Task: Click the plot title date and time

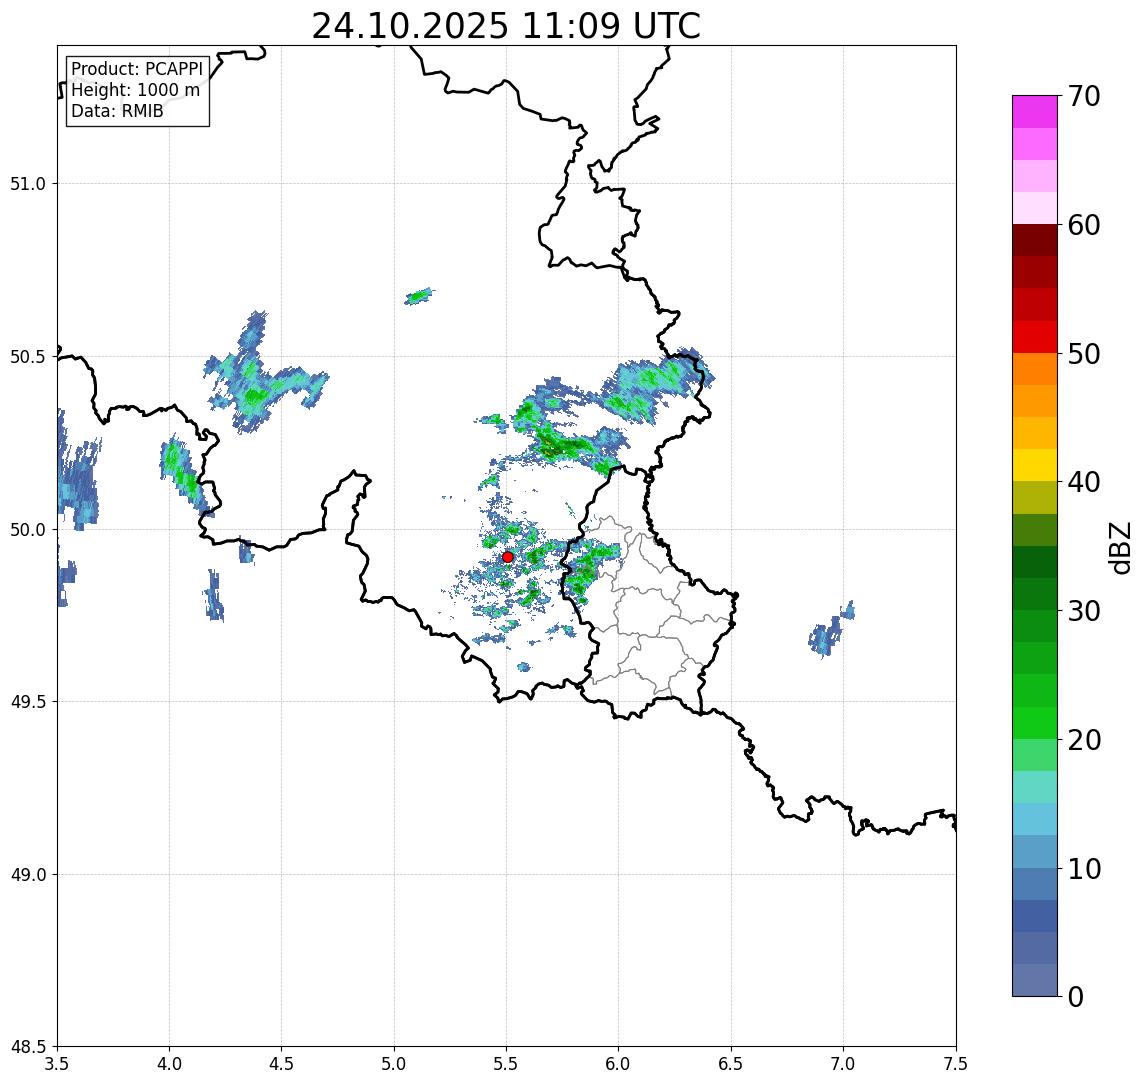Action: [x=506, y=26]
